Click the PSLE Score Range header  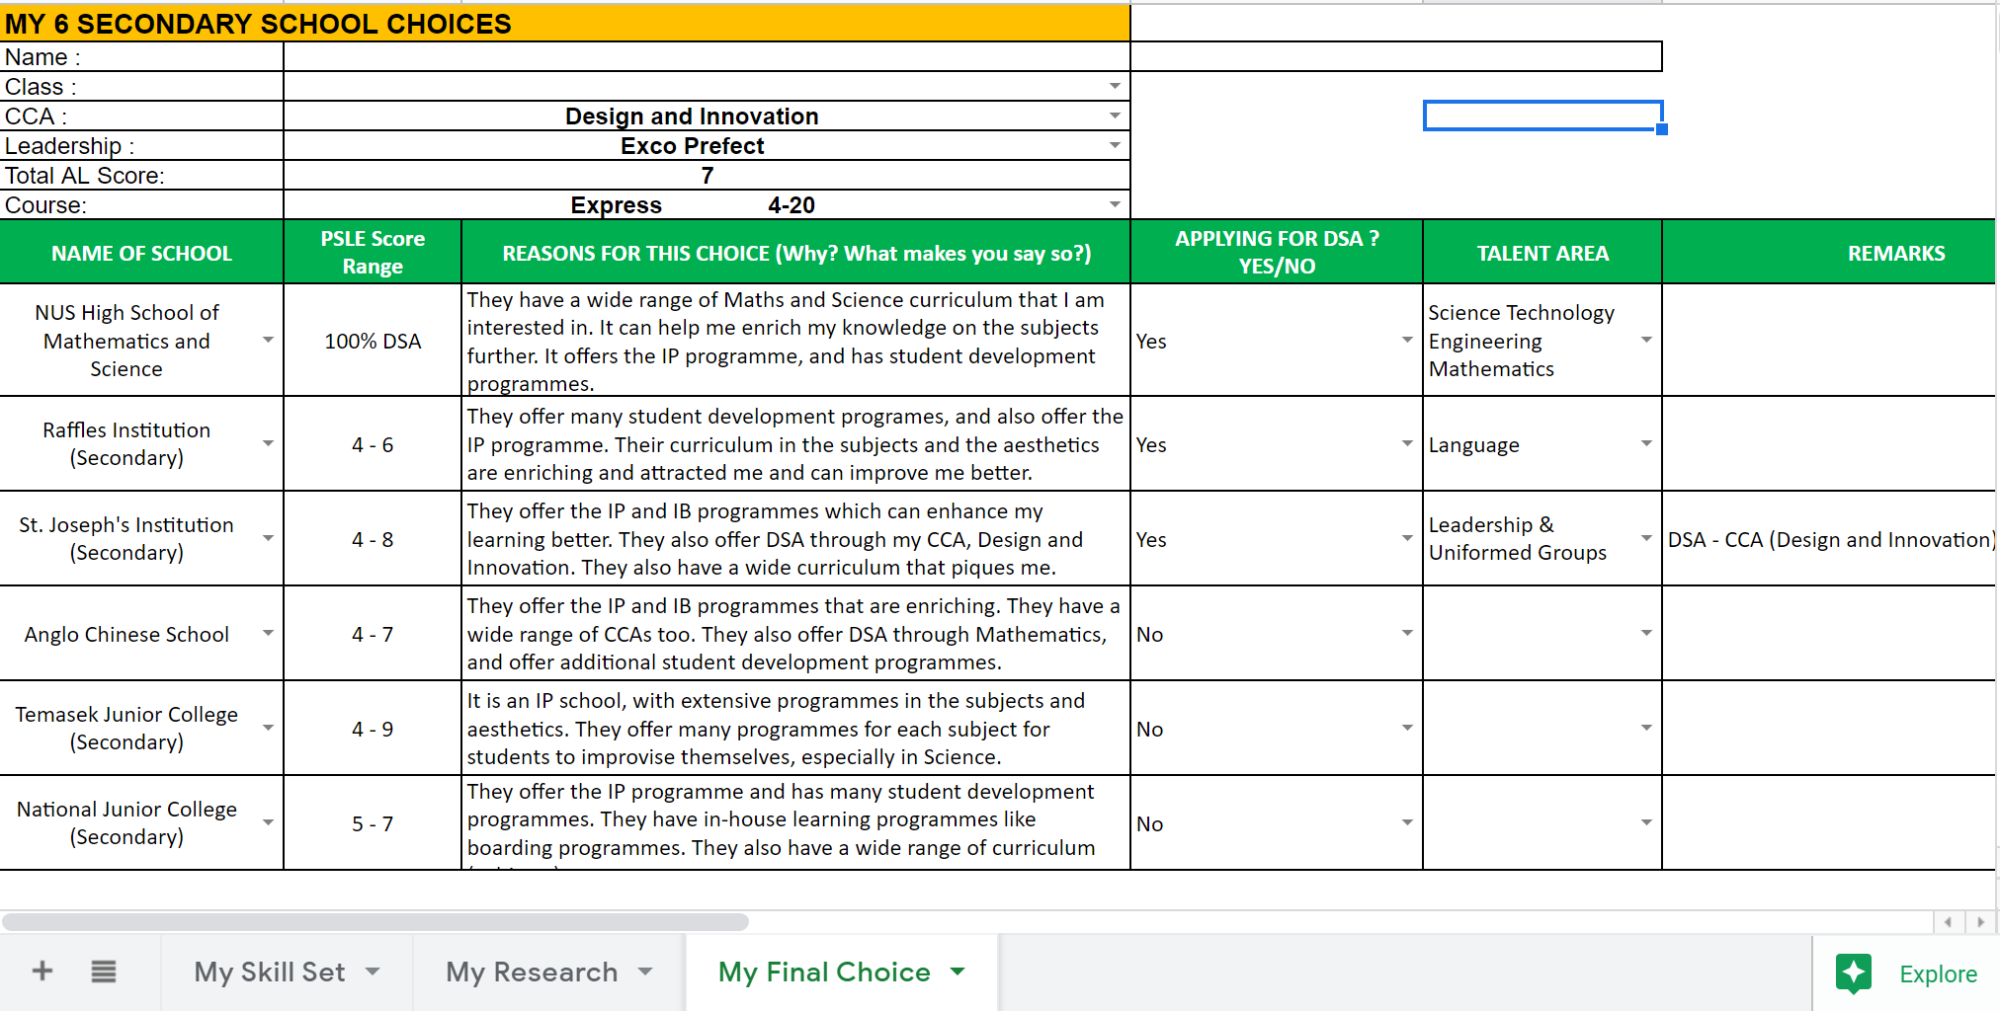click(372, 253)
